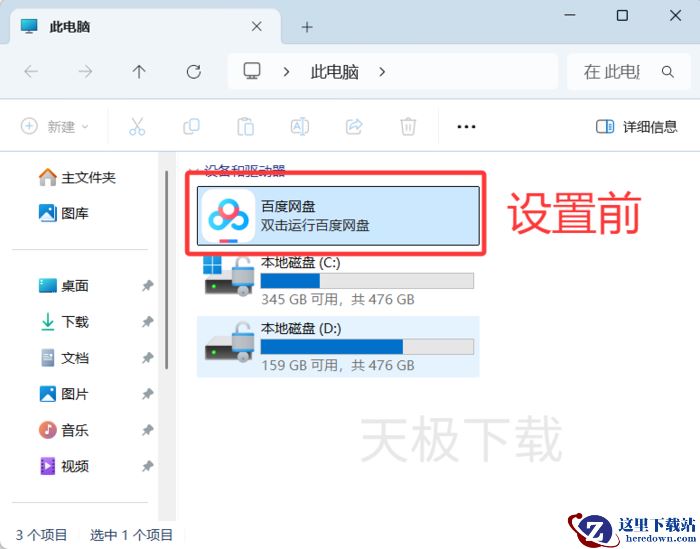Select 此电脑 breadcrumb in address bar
The width and height of the screenshot is (700, 549).
(335, 72)
